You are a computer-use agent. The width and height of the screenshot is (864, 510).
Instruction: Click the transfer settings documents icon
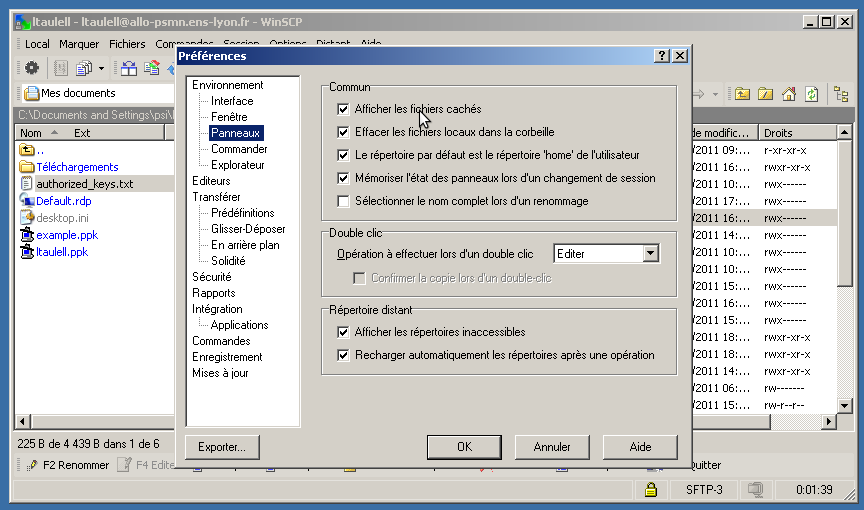pos(84,68)
